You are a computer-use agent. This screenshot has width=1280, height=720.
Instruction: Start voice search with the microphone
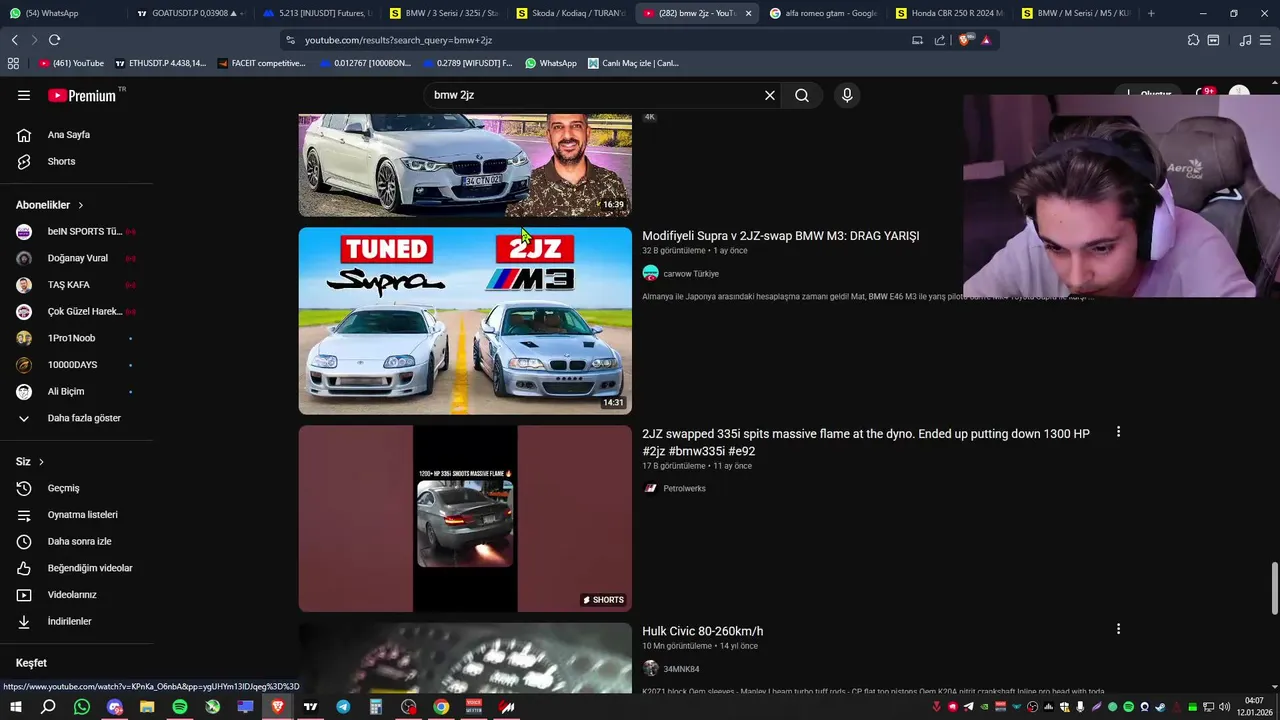coord(847,95)
